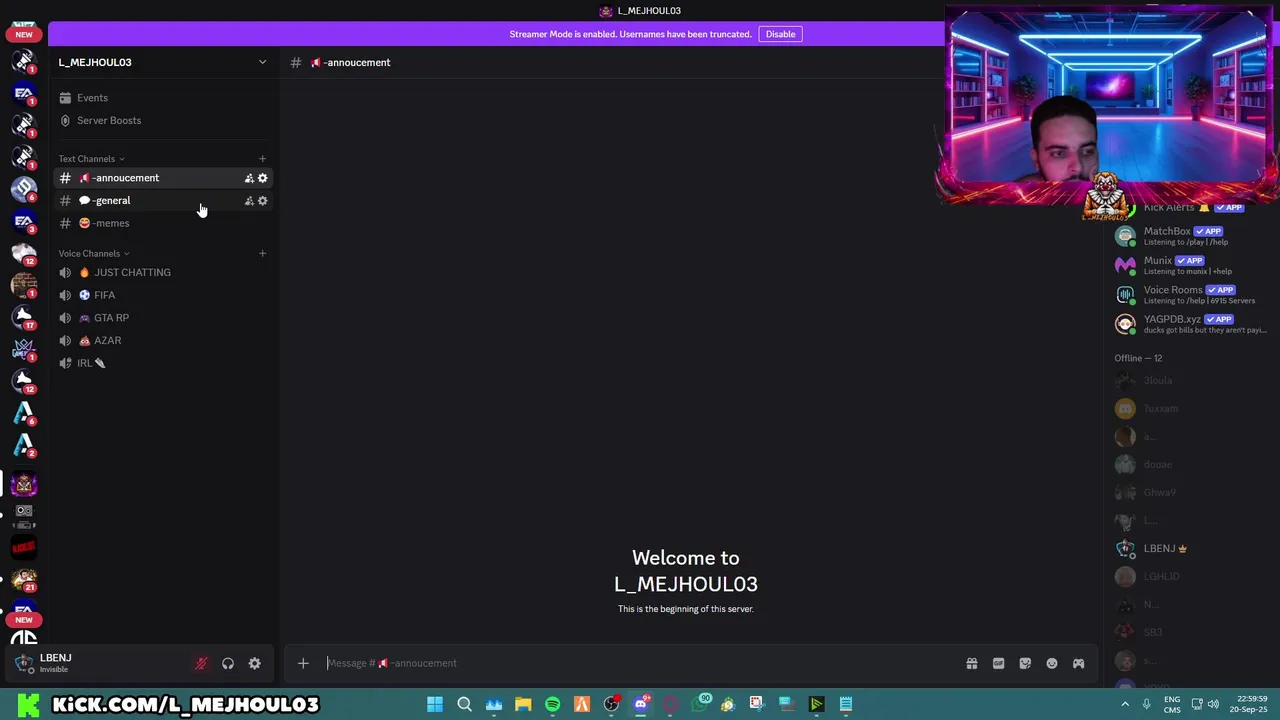Toggle deafen headphones in user panel
The width and height of the screenshot is (1280, 720).
[228, 664]
